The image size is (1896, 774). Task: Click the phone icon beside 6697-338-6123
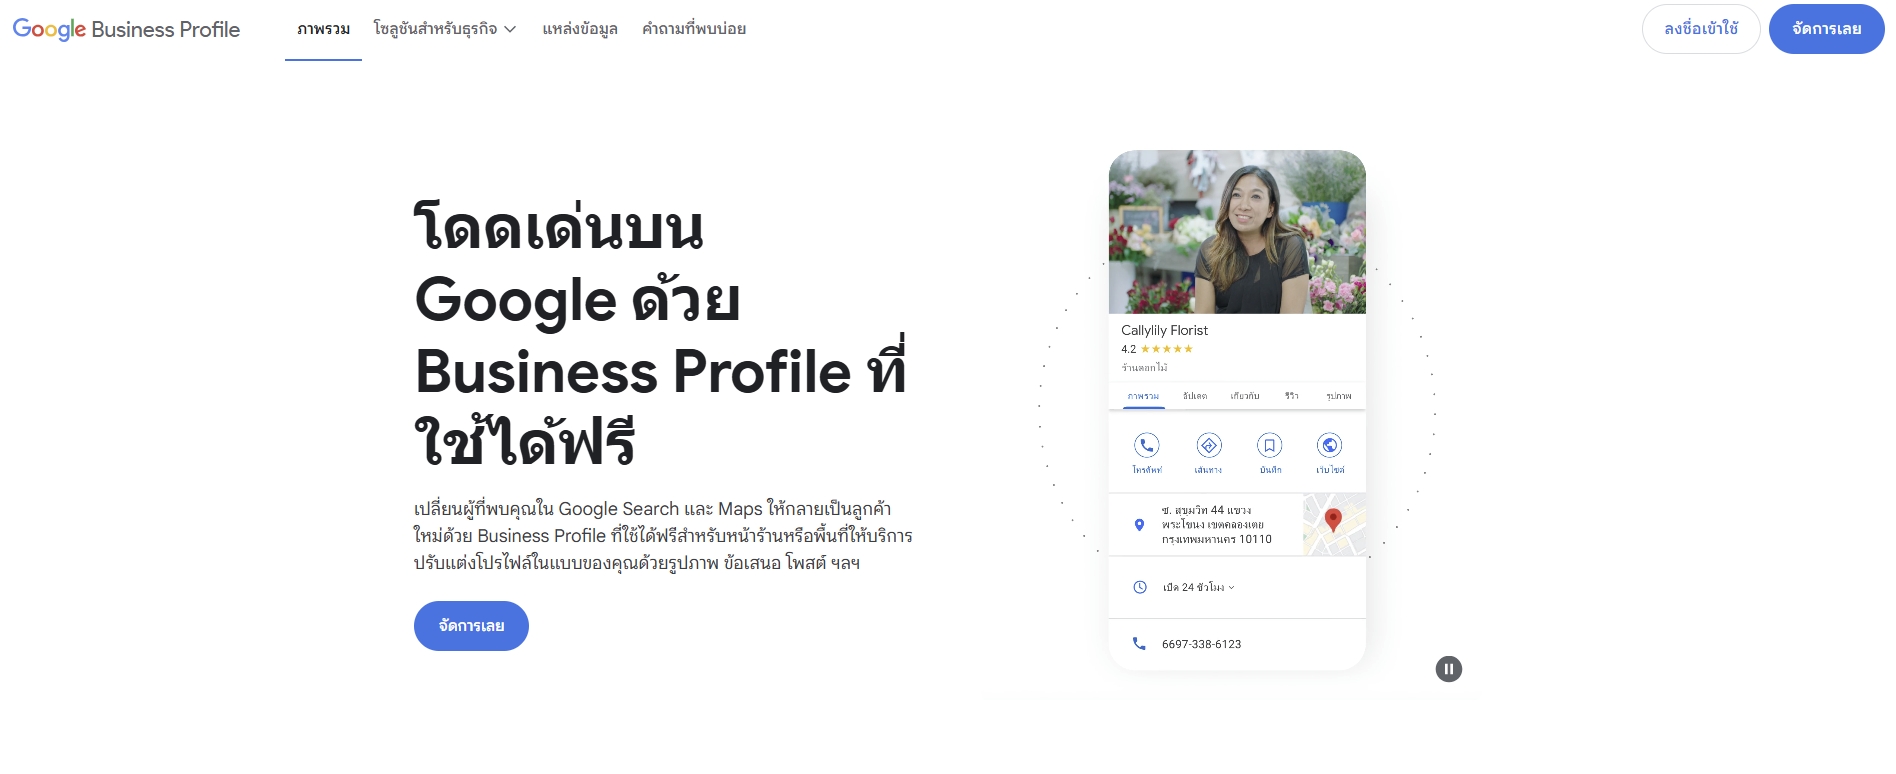pos(1139,644)
